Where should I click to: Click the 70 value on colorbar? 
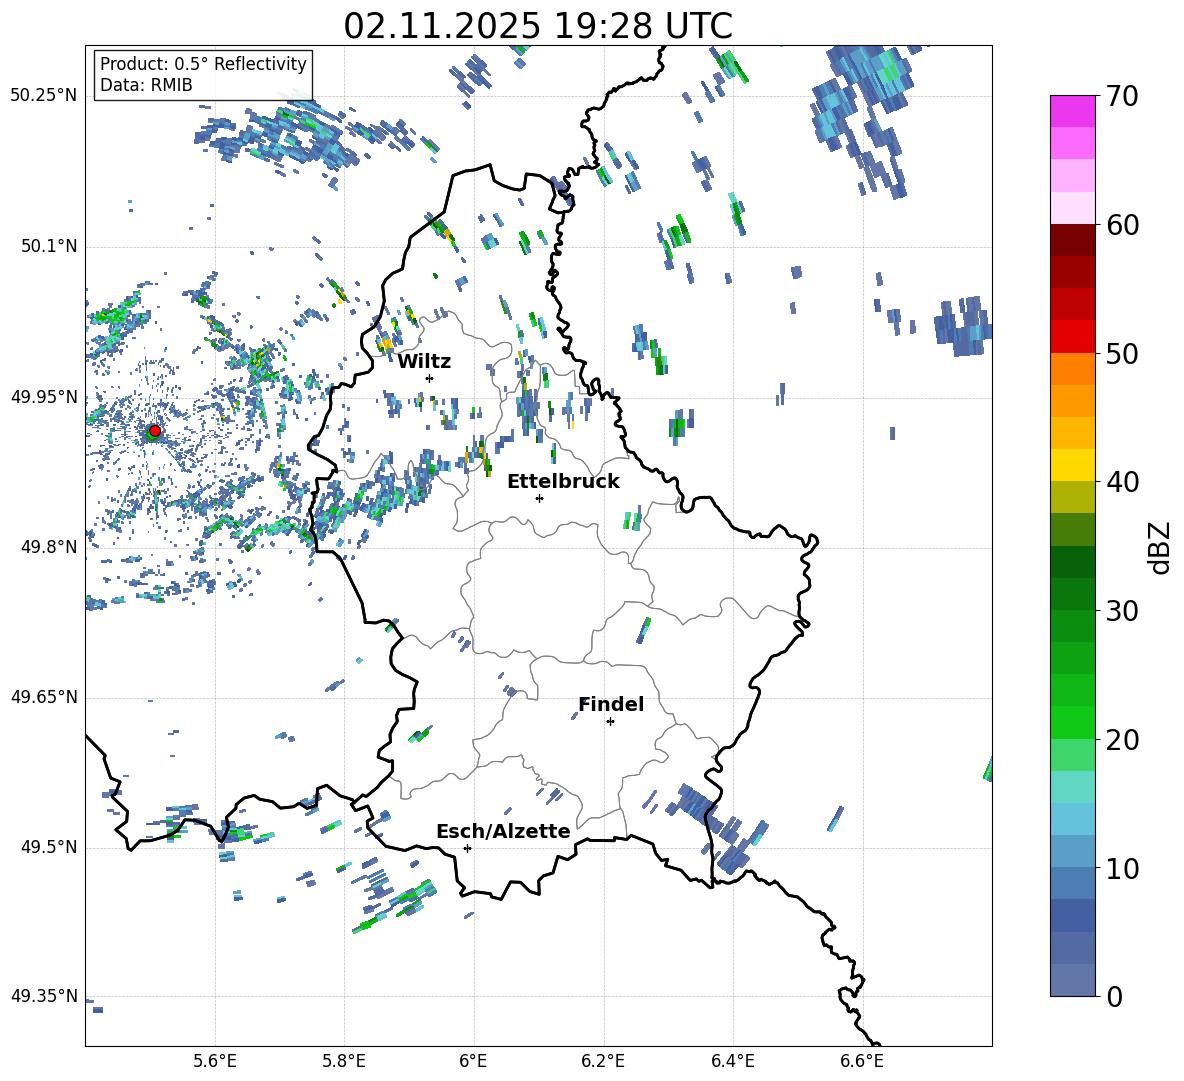click(x=1122, y=97)
